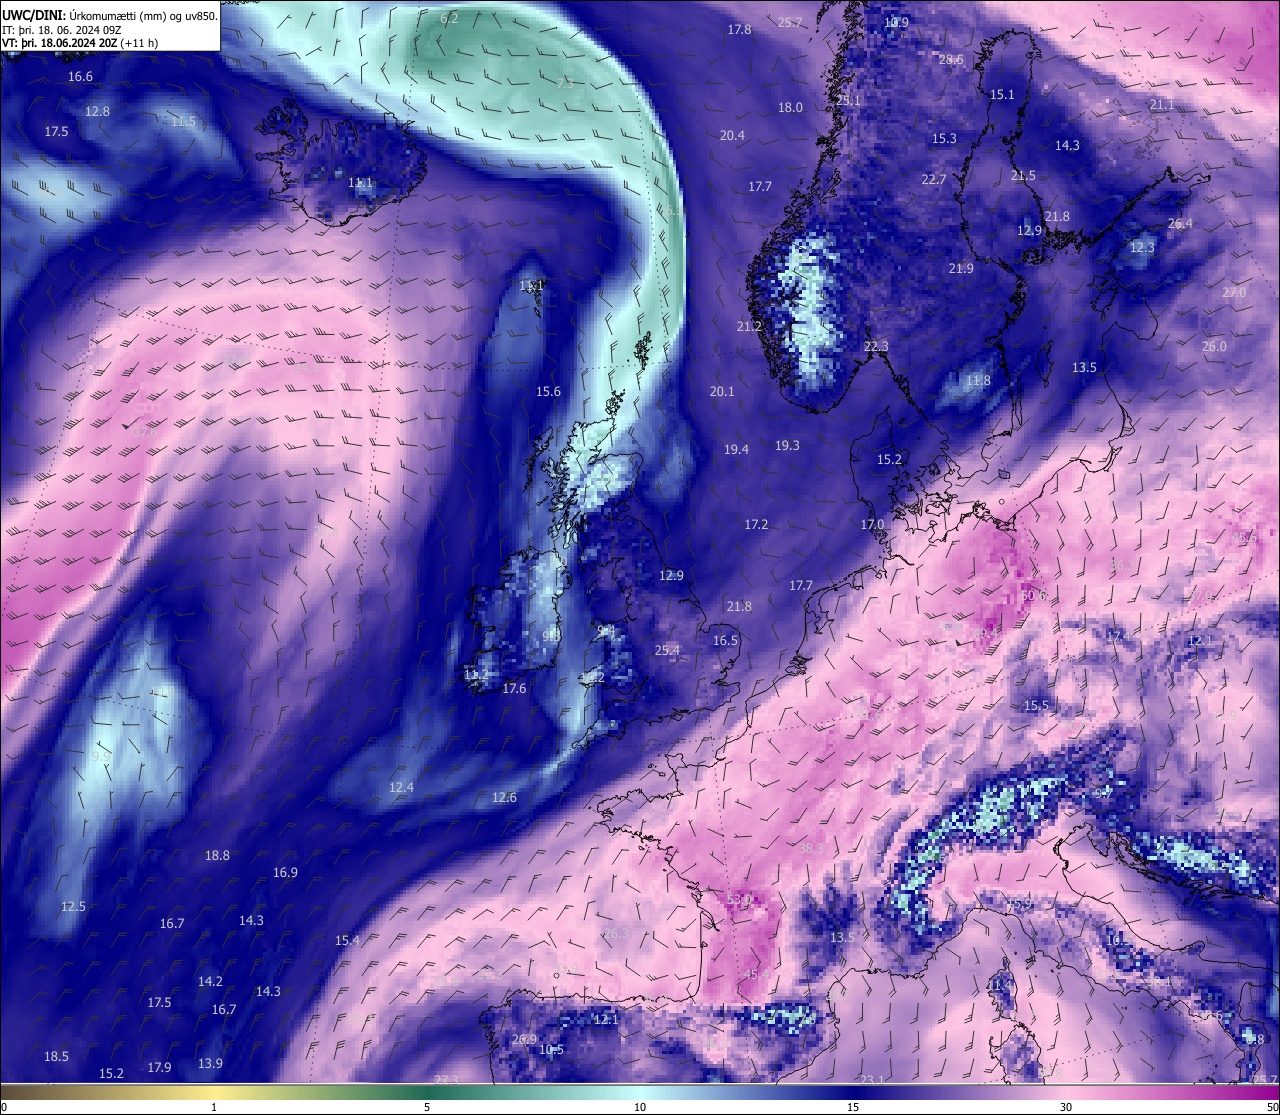Click the 19.3 value on the map

787,446
